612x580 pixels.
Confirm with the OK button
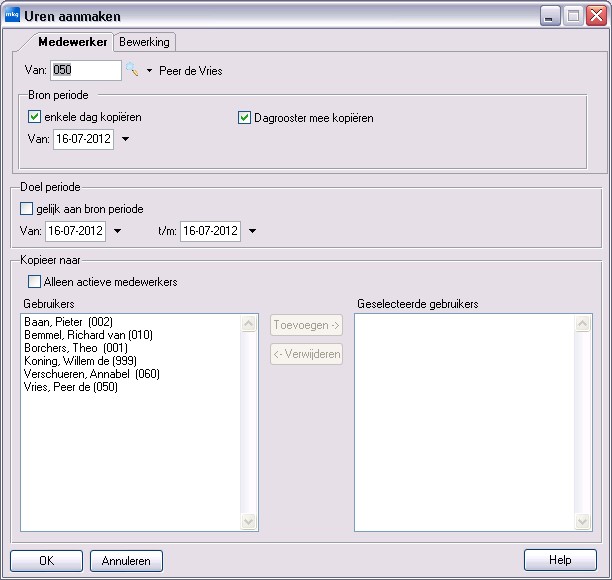[x=46, y=561]
